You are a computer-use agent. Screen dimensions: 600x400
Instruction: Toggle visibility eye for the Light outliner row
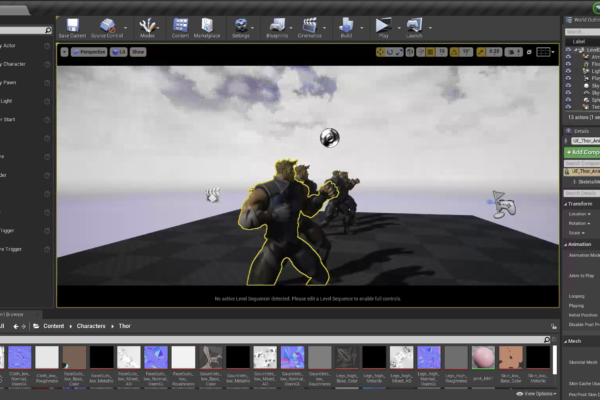568,71
